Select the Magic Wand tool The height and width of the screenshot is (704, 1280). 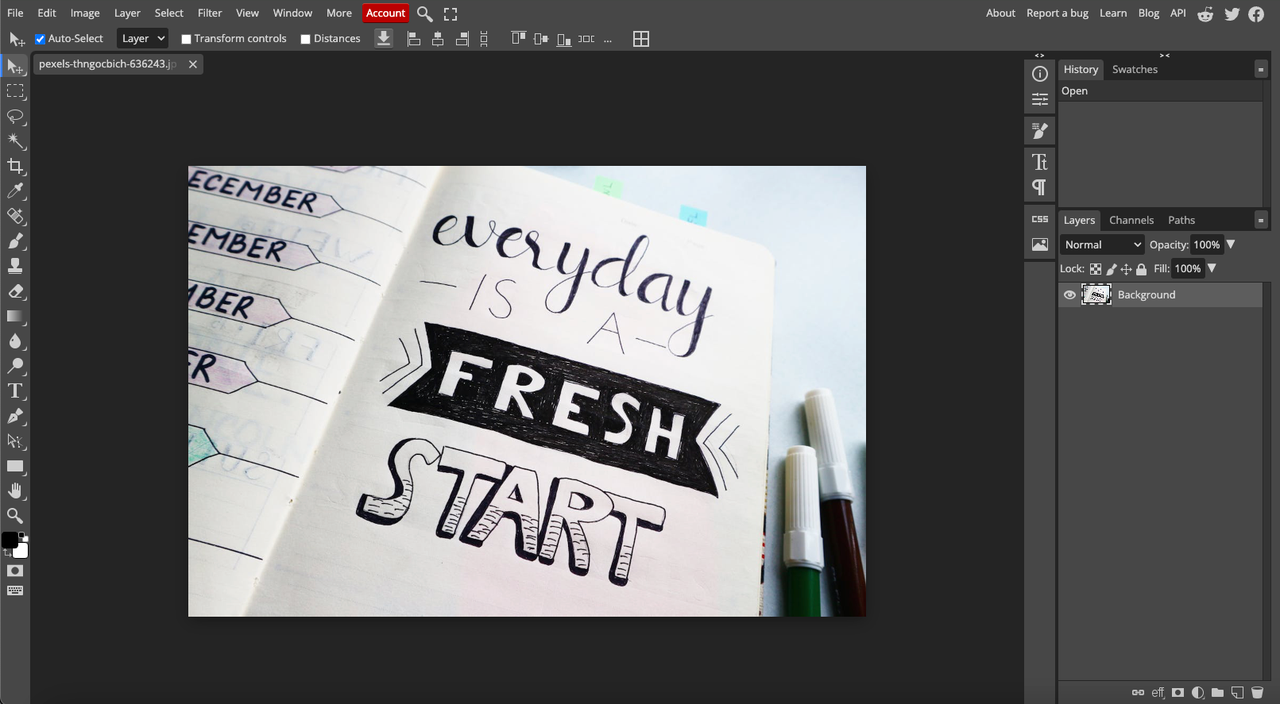pyautogui.click(x=15, y=141)
